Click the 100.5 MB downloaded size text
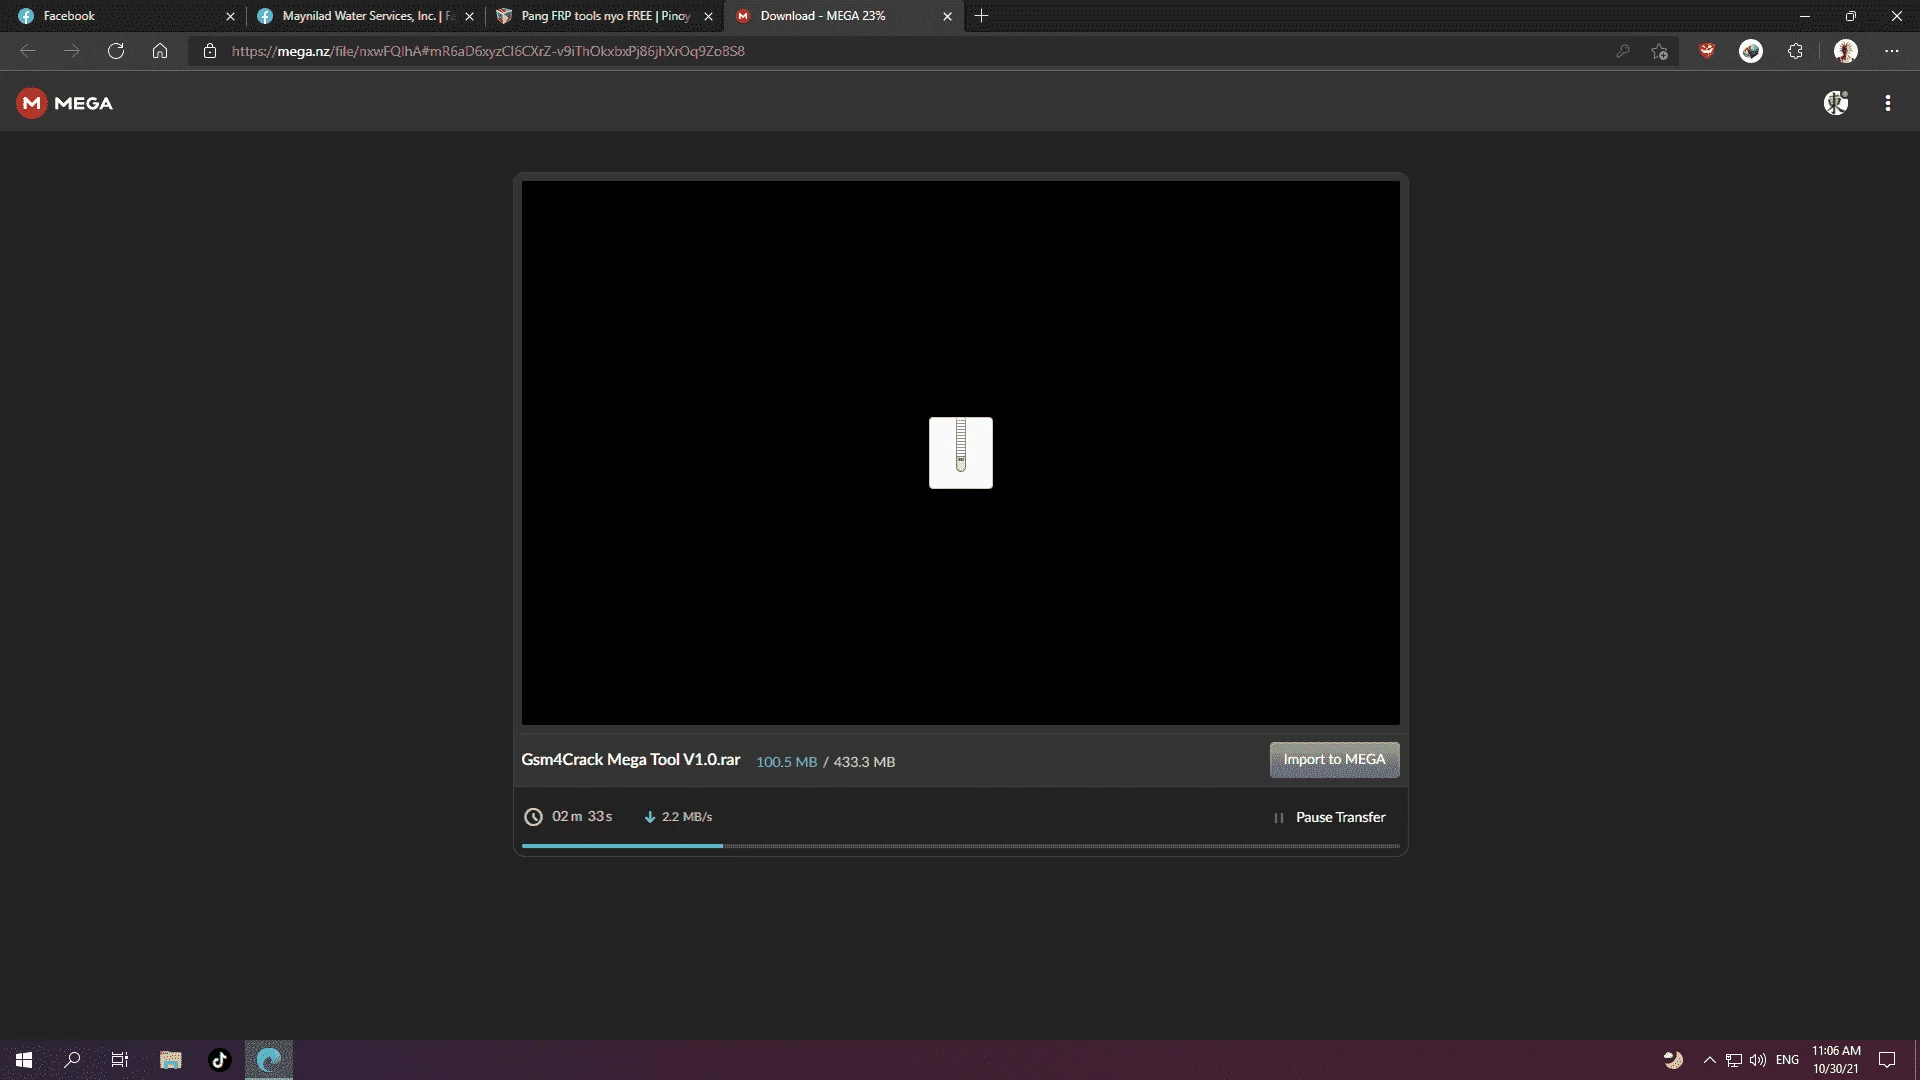This screenshot has height=1080, width=1920. (x=786, y=762)
